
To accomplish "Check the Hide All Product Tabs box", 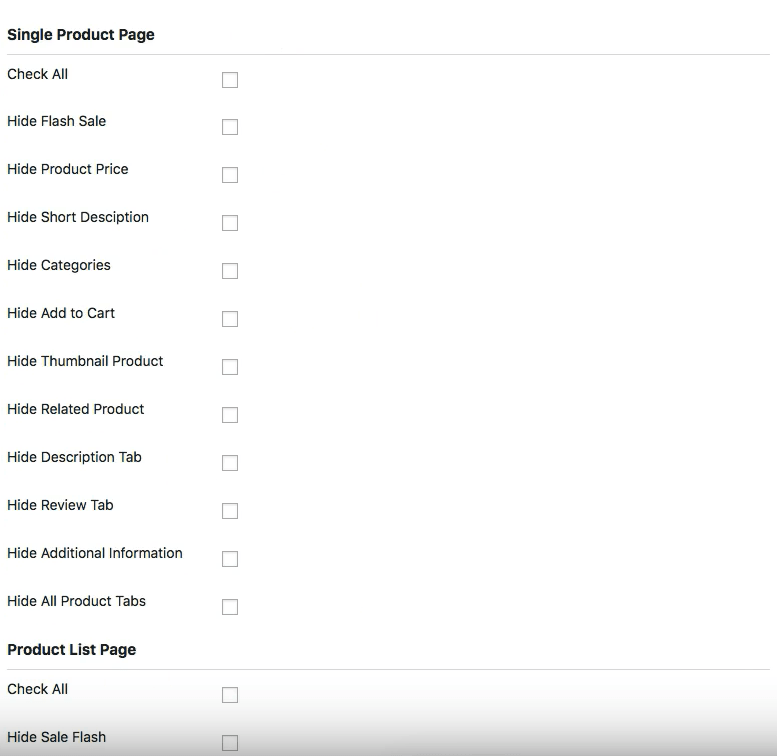I will [230, 607].
